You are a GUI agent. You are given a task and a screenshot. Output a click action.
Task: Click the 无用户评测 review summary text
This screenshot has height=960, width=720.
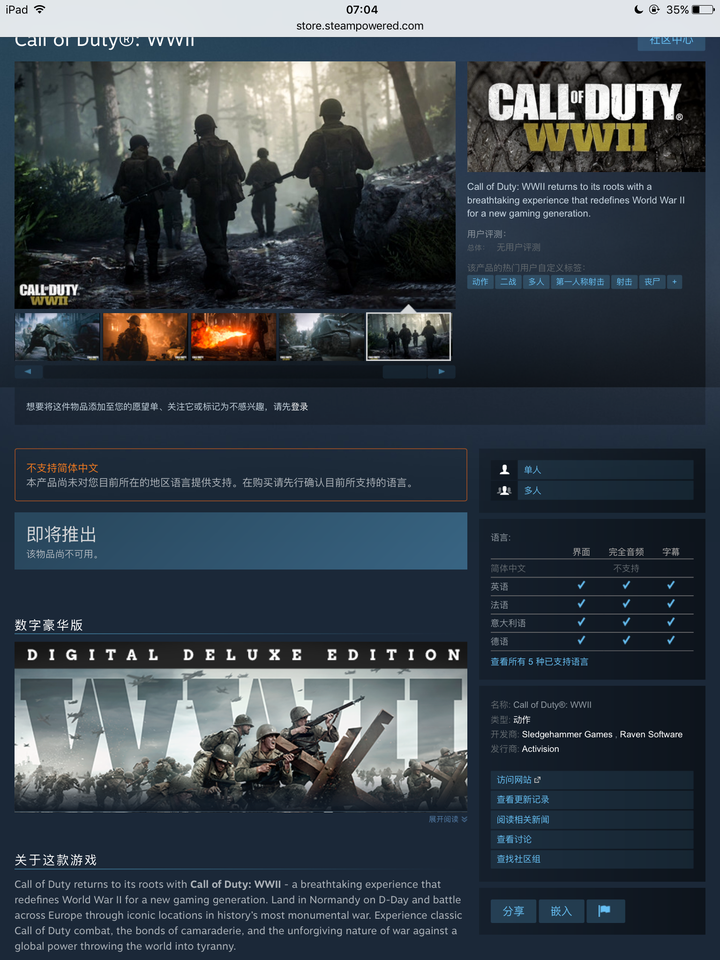click(518, 247)
